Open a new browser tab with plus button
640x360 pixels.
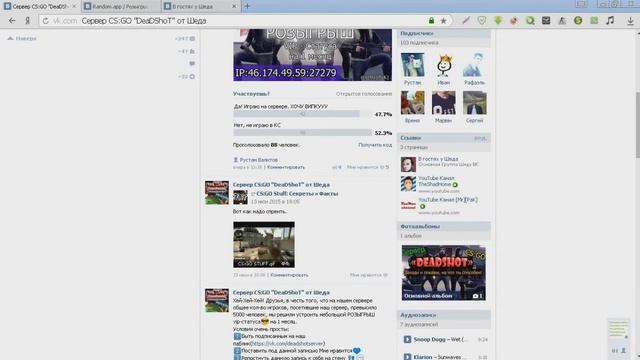point(247,6)
